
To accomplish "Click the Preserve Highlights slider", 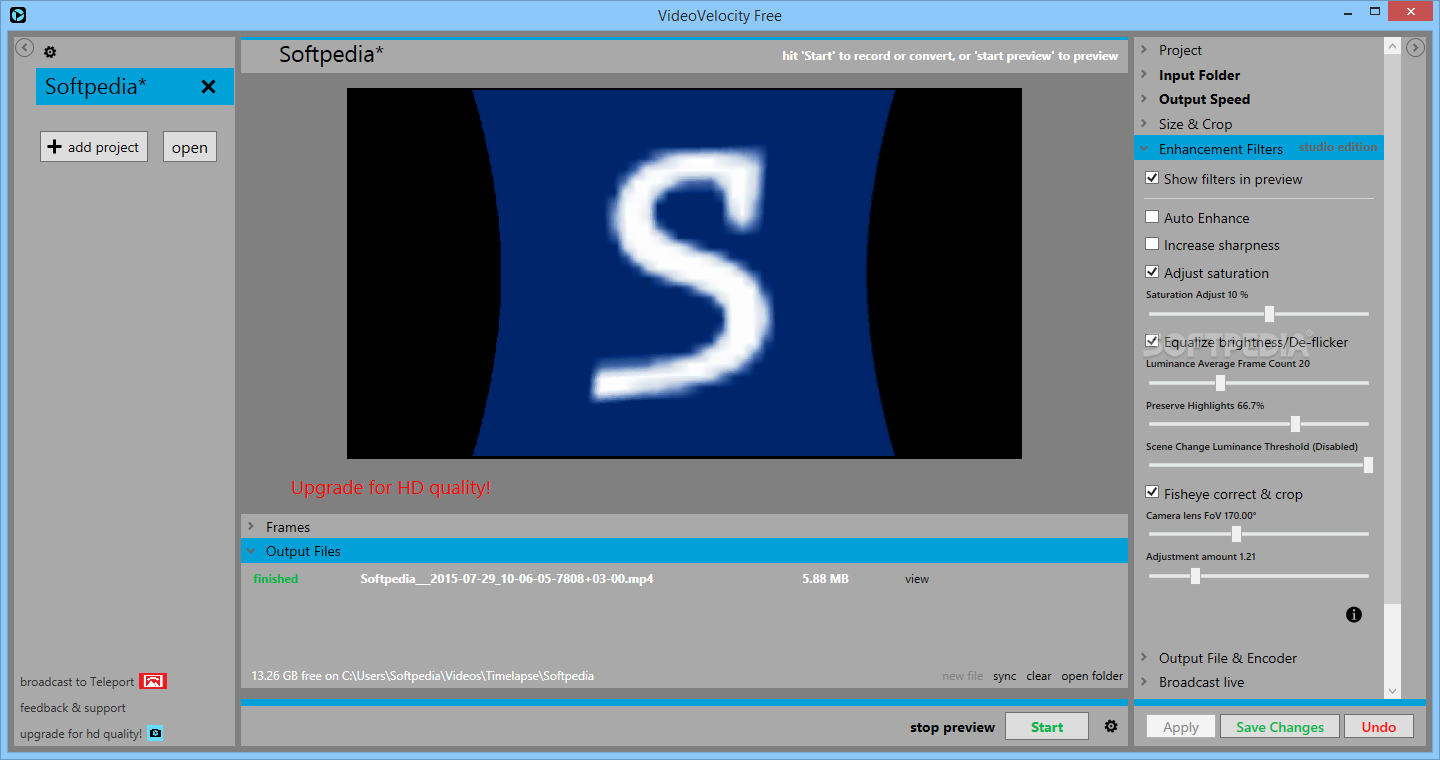I will [1258, 424].
